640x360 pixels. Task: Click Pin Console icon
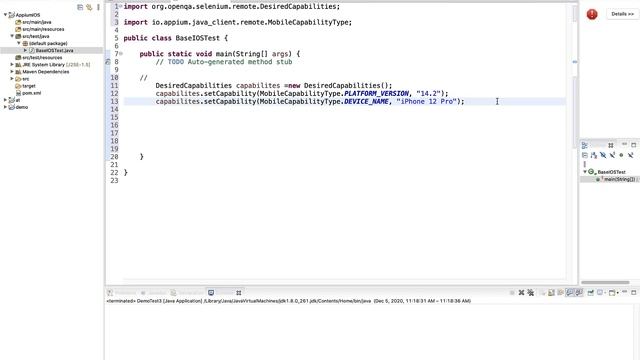[591, 293]
